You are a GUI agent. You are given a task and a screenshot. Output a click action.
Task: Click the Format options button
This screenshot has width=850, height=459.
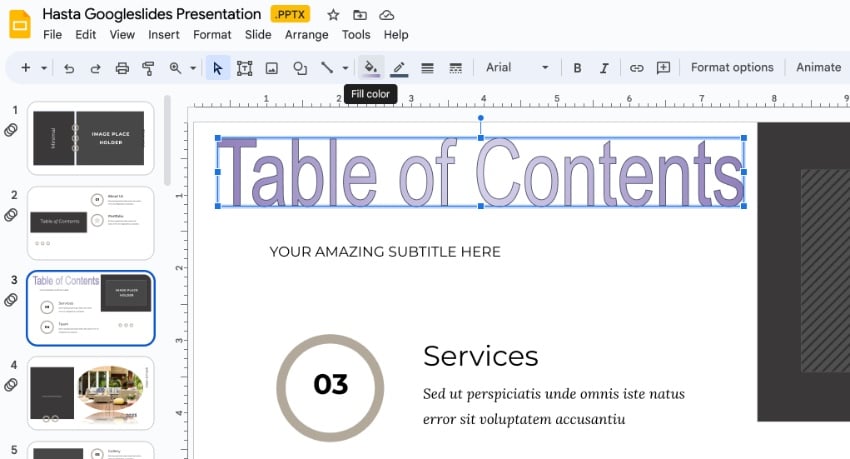point(732,68)
